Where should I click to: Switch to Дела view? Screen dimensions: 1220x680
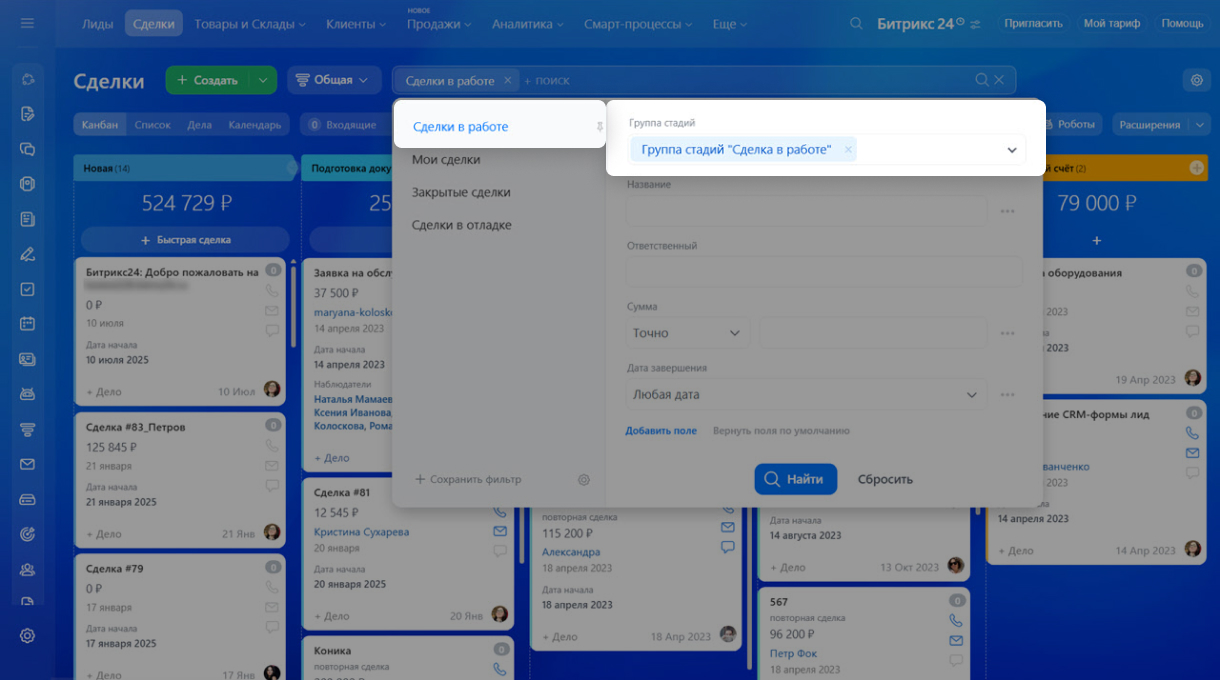pos(200,125)
